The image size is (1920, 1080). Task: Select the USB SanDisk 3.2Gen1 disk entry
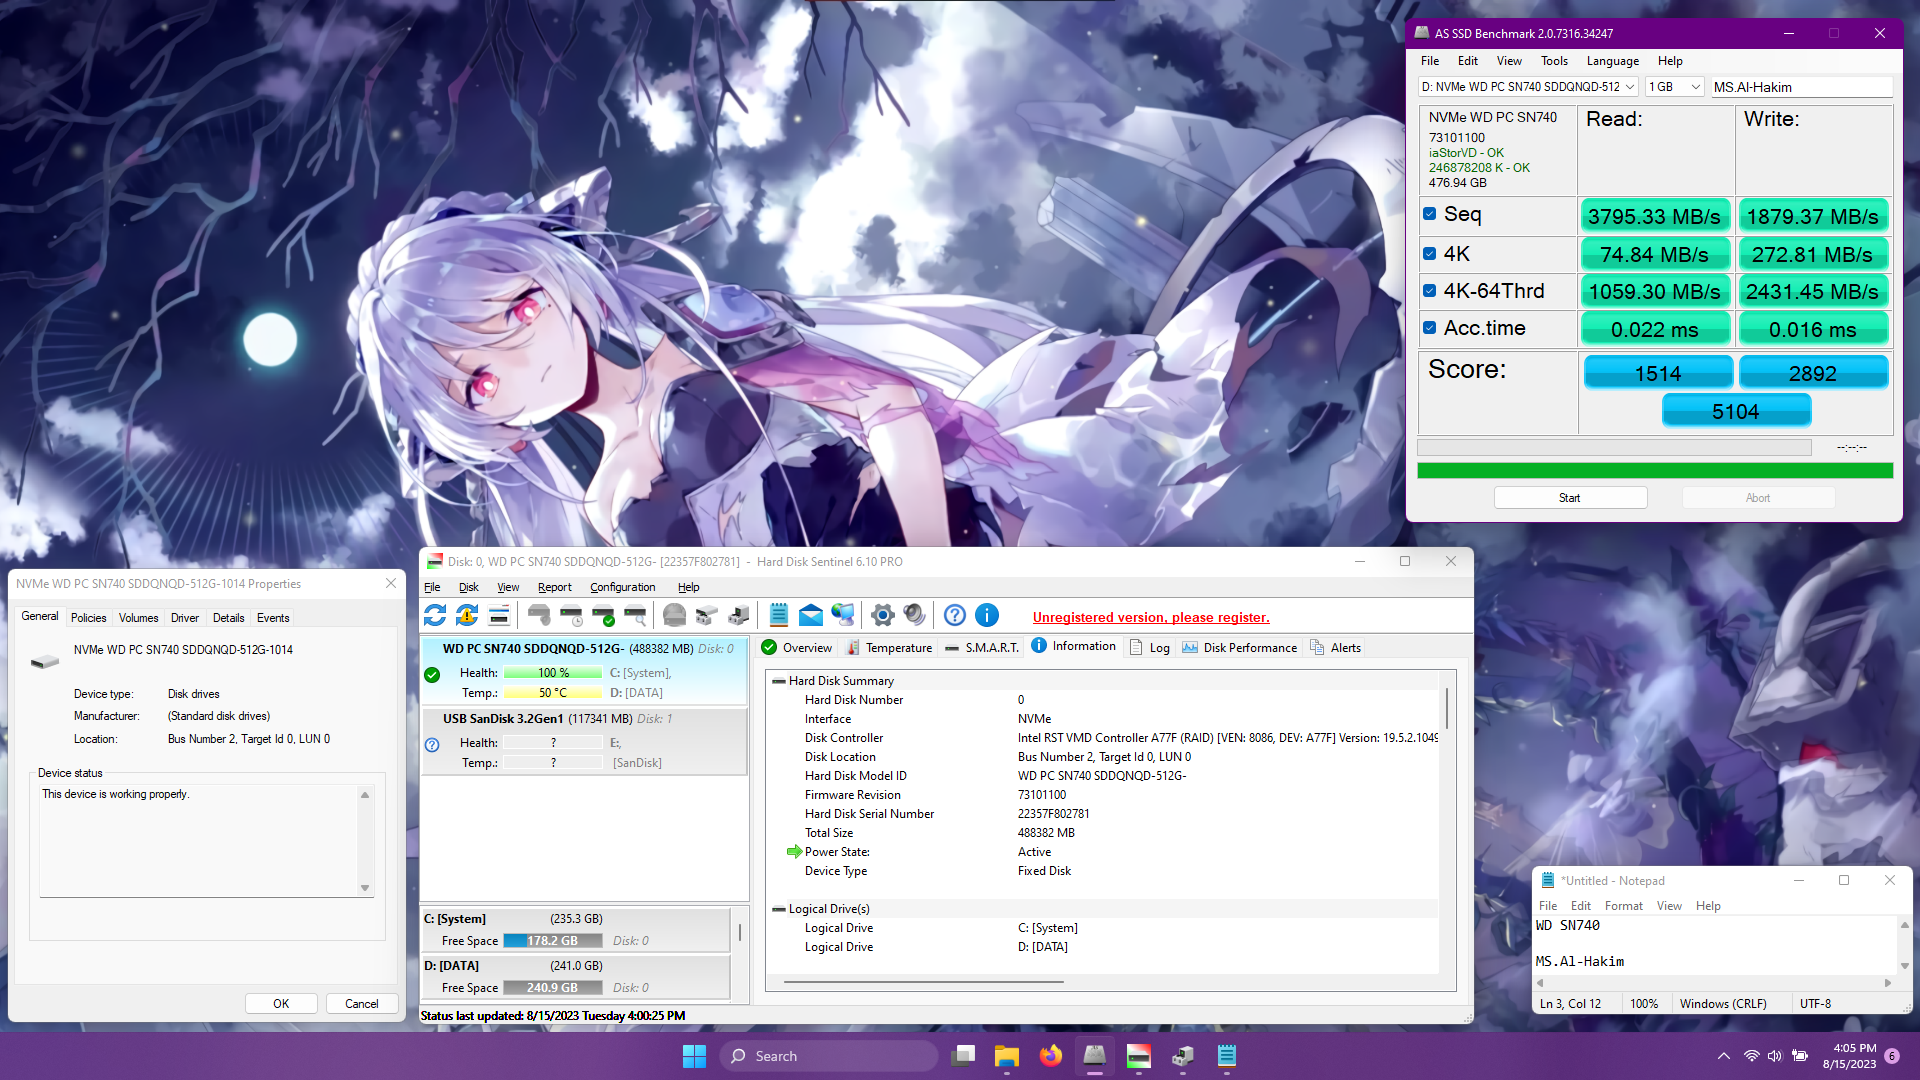tap(584, 741)
